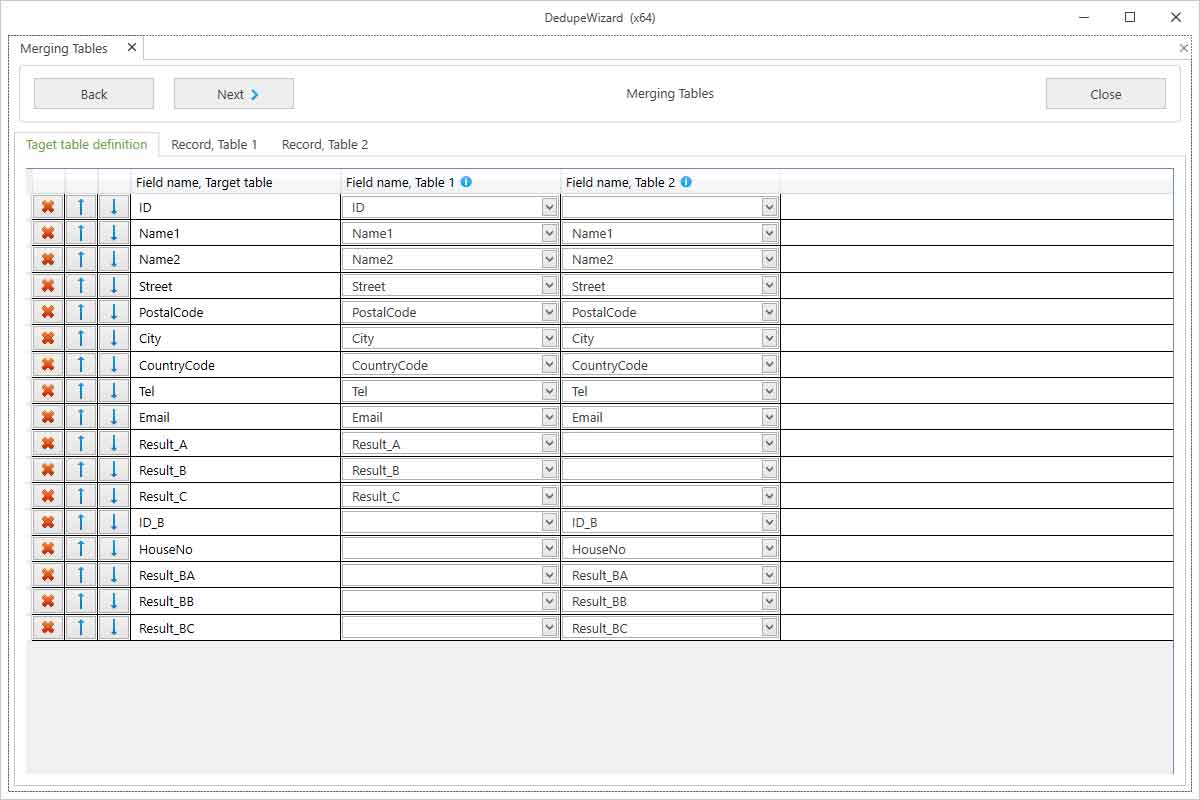Click the Back button

pyautogui.click(x=94, y=94)
